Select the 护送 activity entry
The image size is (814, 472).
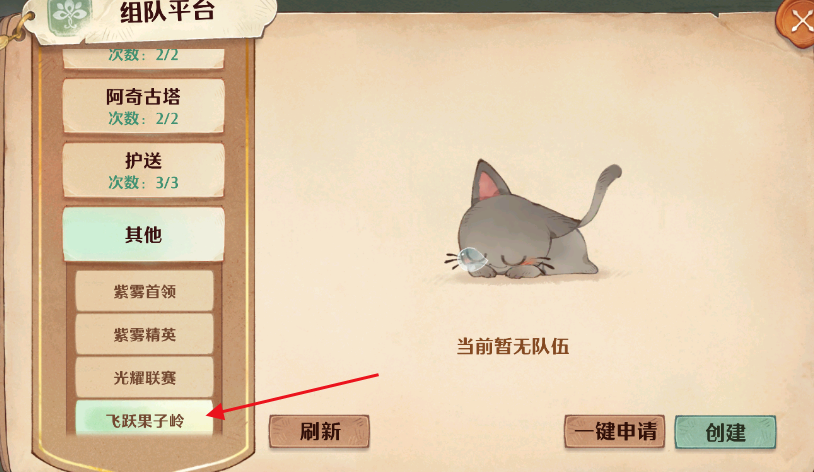click(143, 170)
